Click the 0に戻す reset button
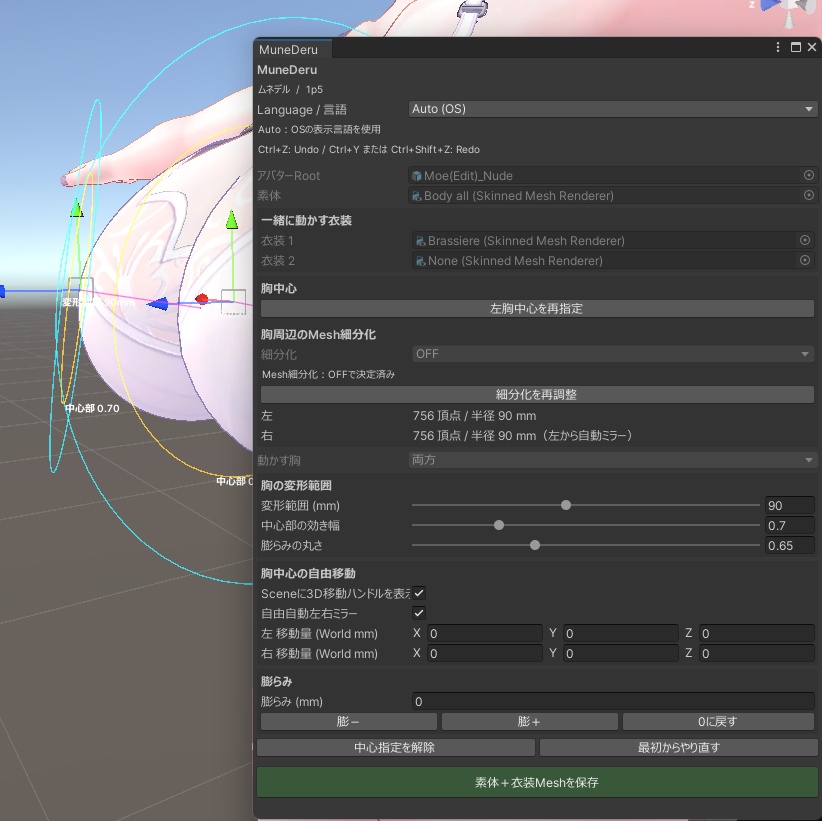 pyautogui.click(x=718, y=721)
